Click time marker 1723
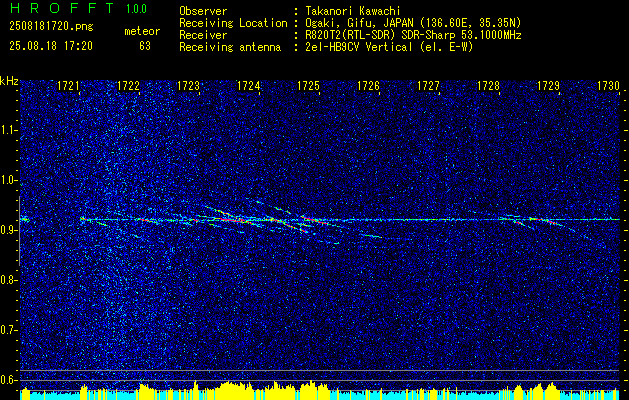629x400 pixels. [188, 86]
